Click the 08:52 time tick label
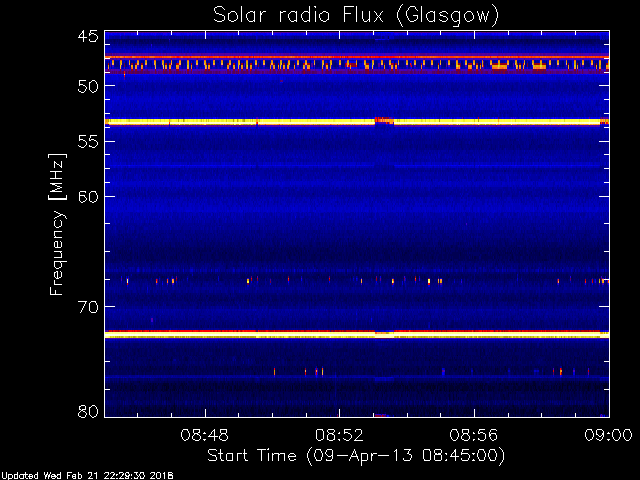The width and height of the screenshot is (640, 480). (x=339, y=435)
